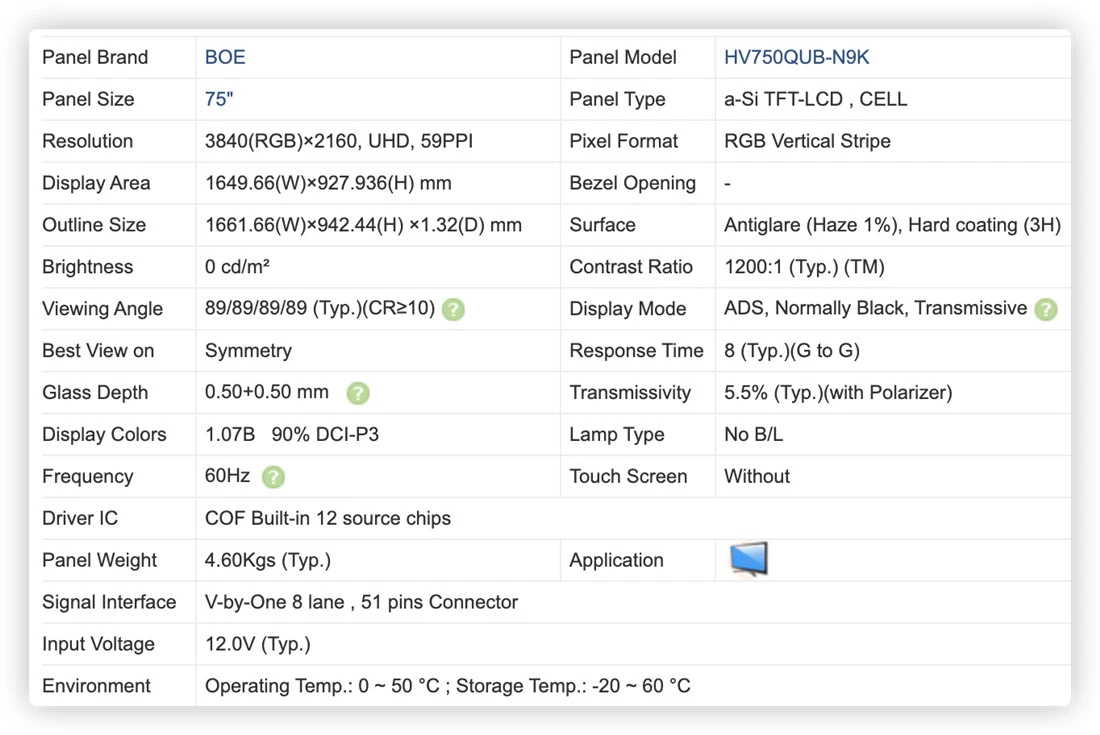Click the Environment label
1100x735 pixels.
97,686
